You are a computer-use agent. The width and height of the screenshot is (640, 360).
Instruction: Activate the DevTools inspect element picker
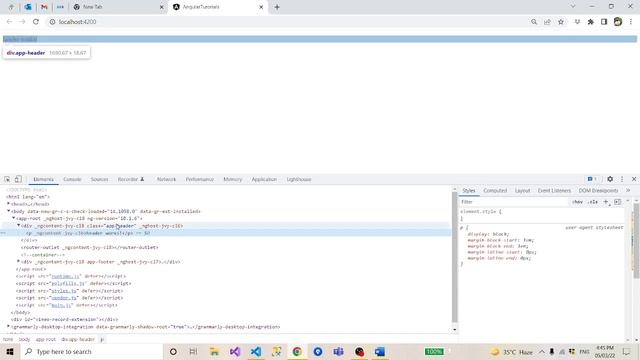[x=7, y=179]
